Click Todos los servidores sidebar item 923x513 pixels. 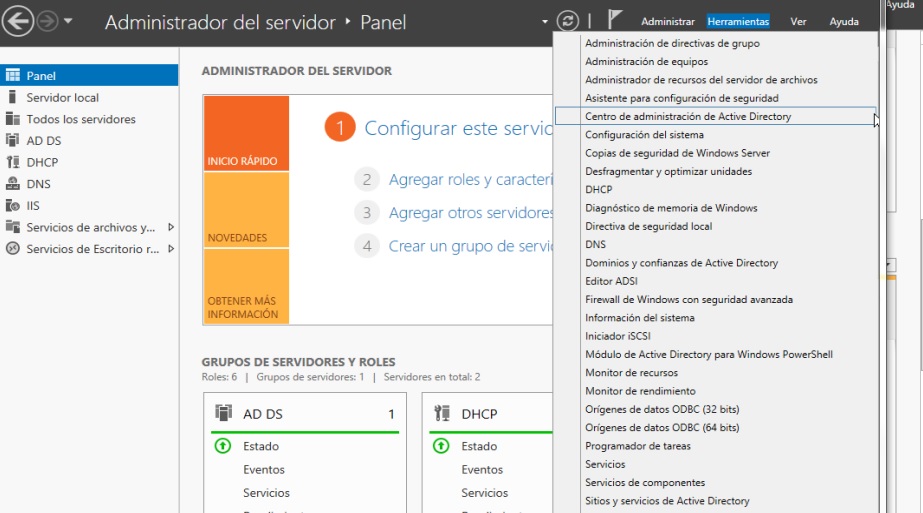coord(80,119)
